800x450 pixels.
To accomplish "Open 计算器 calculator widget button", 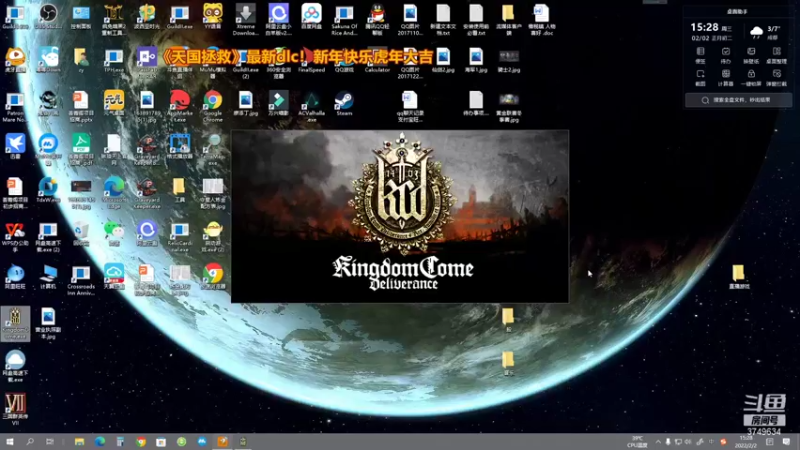I will (x=726, y=78).
